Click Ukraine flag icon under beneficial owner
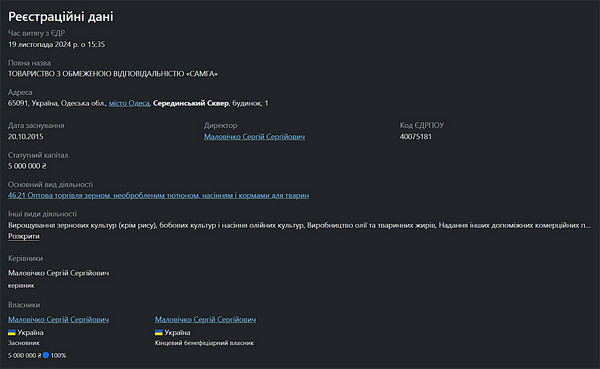Screen dimensions: 600x369 coord(159,332)
